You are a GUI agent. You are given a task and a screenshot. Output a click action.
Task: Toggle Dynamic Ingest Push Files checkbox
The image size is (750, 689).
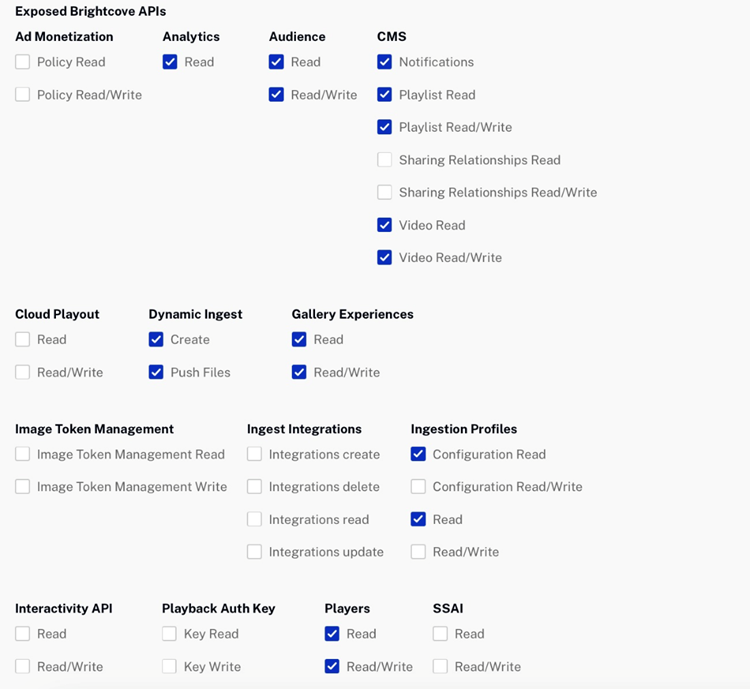point(156,372)
